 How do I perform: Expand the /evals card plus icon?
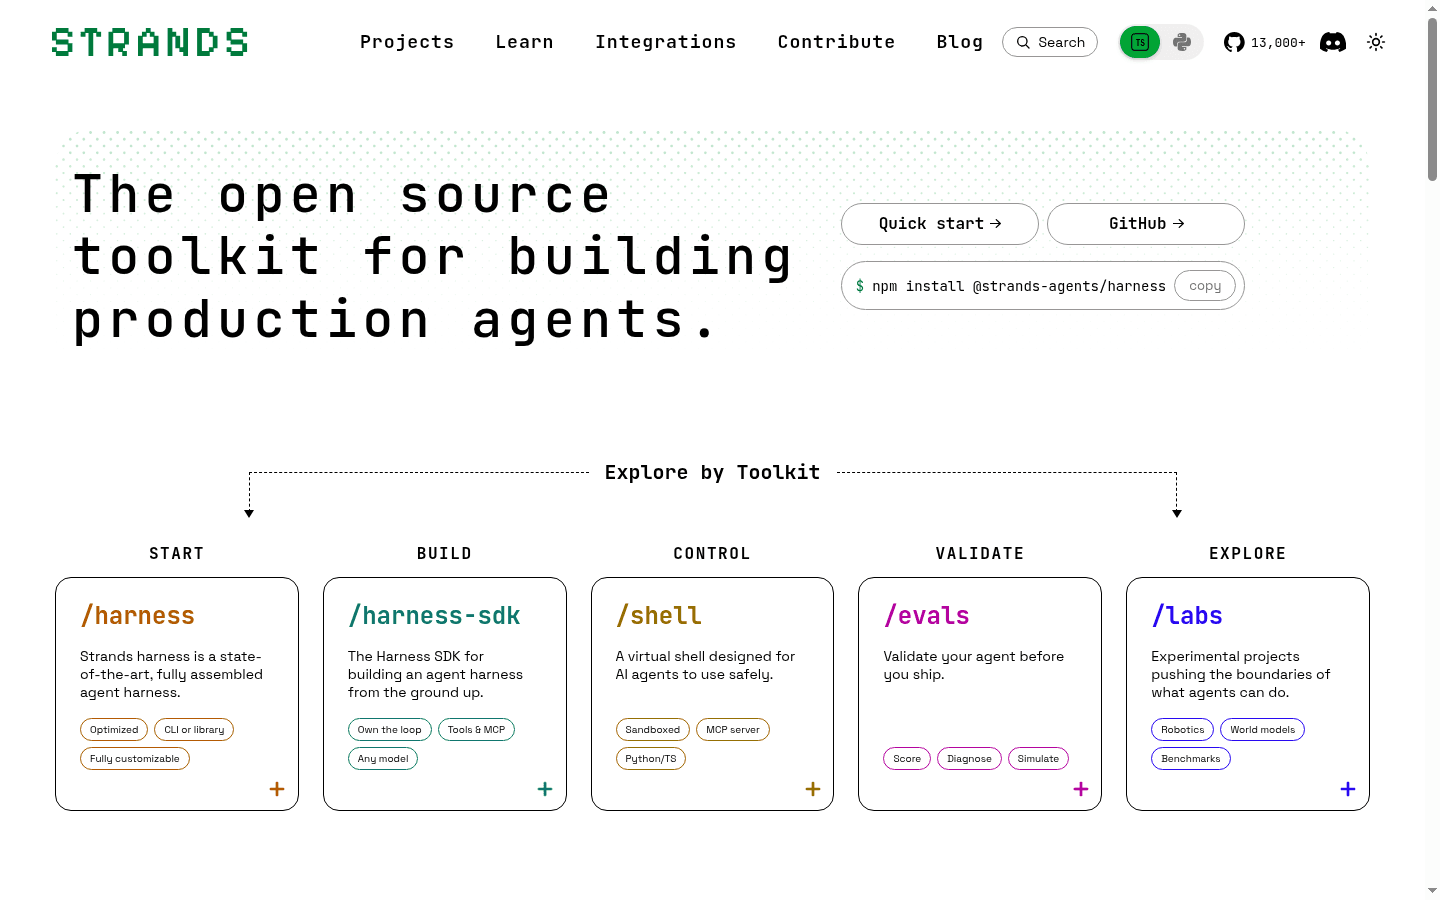point(1081,789)
